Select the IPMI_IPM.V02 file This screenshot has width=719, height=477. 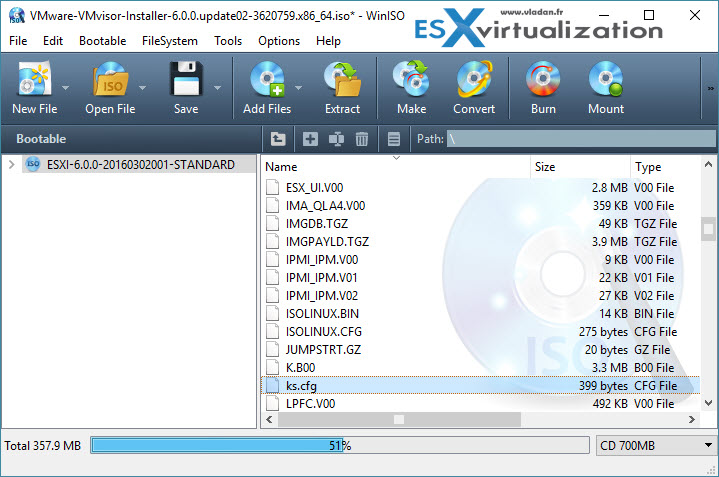pyautogui.click(x=321, y=295)
